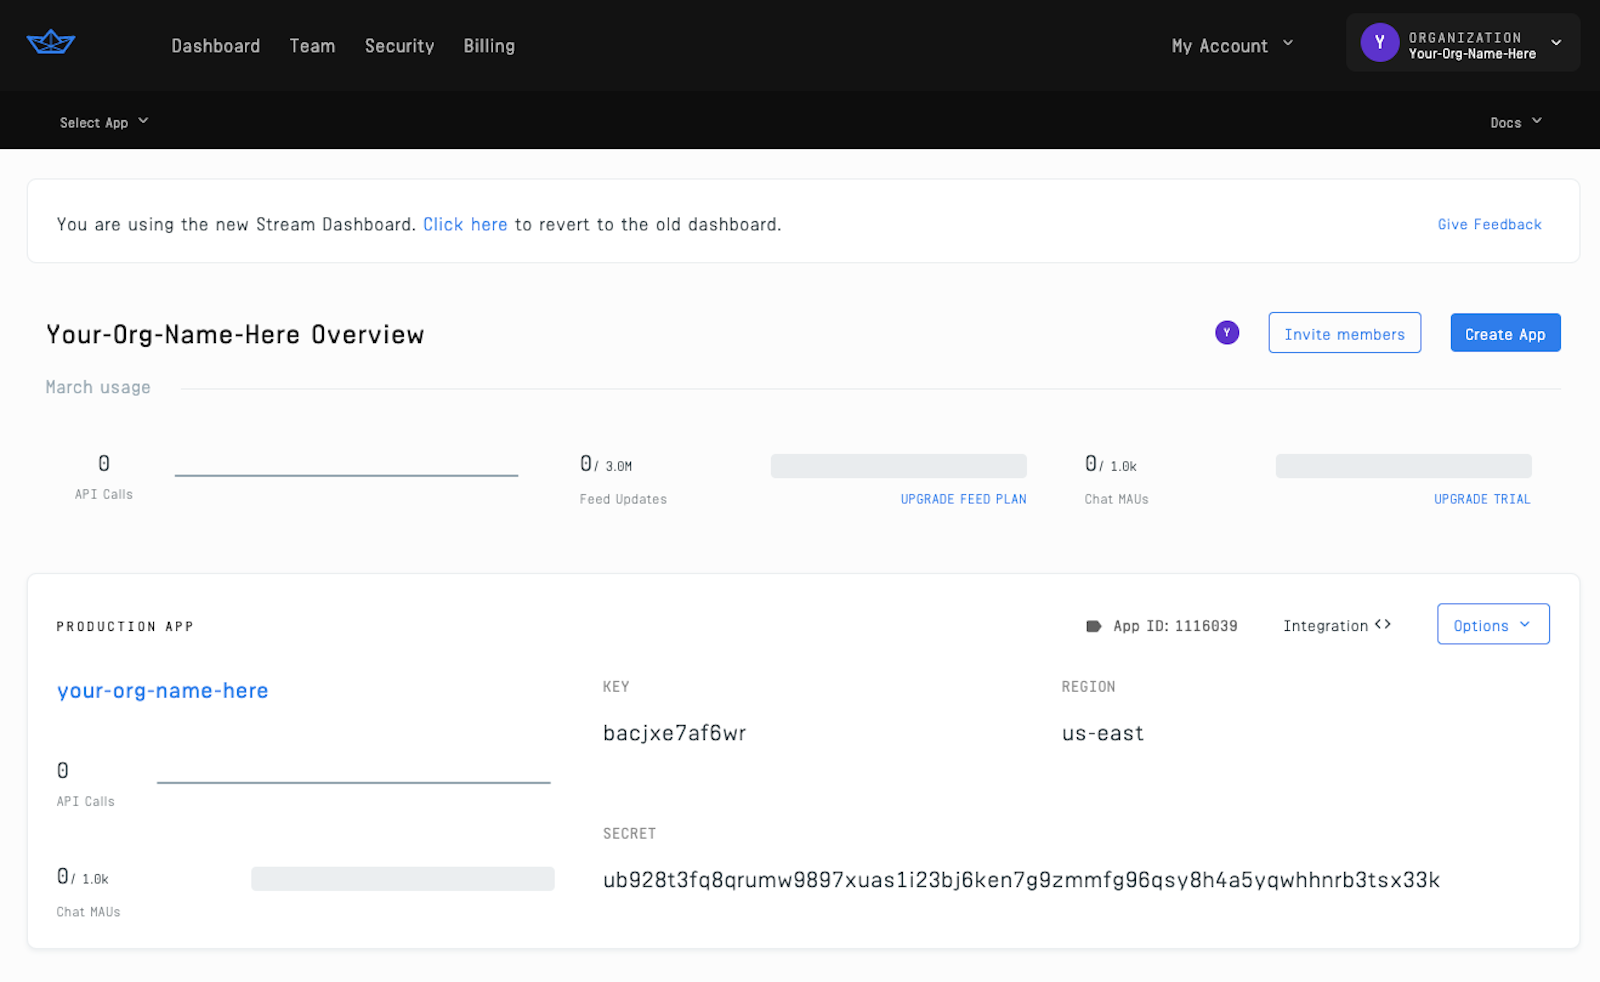Select the Dashboard menu item

pyautogui.click(x=216, y=45)
